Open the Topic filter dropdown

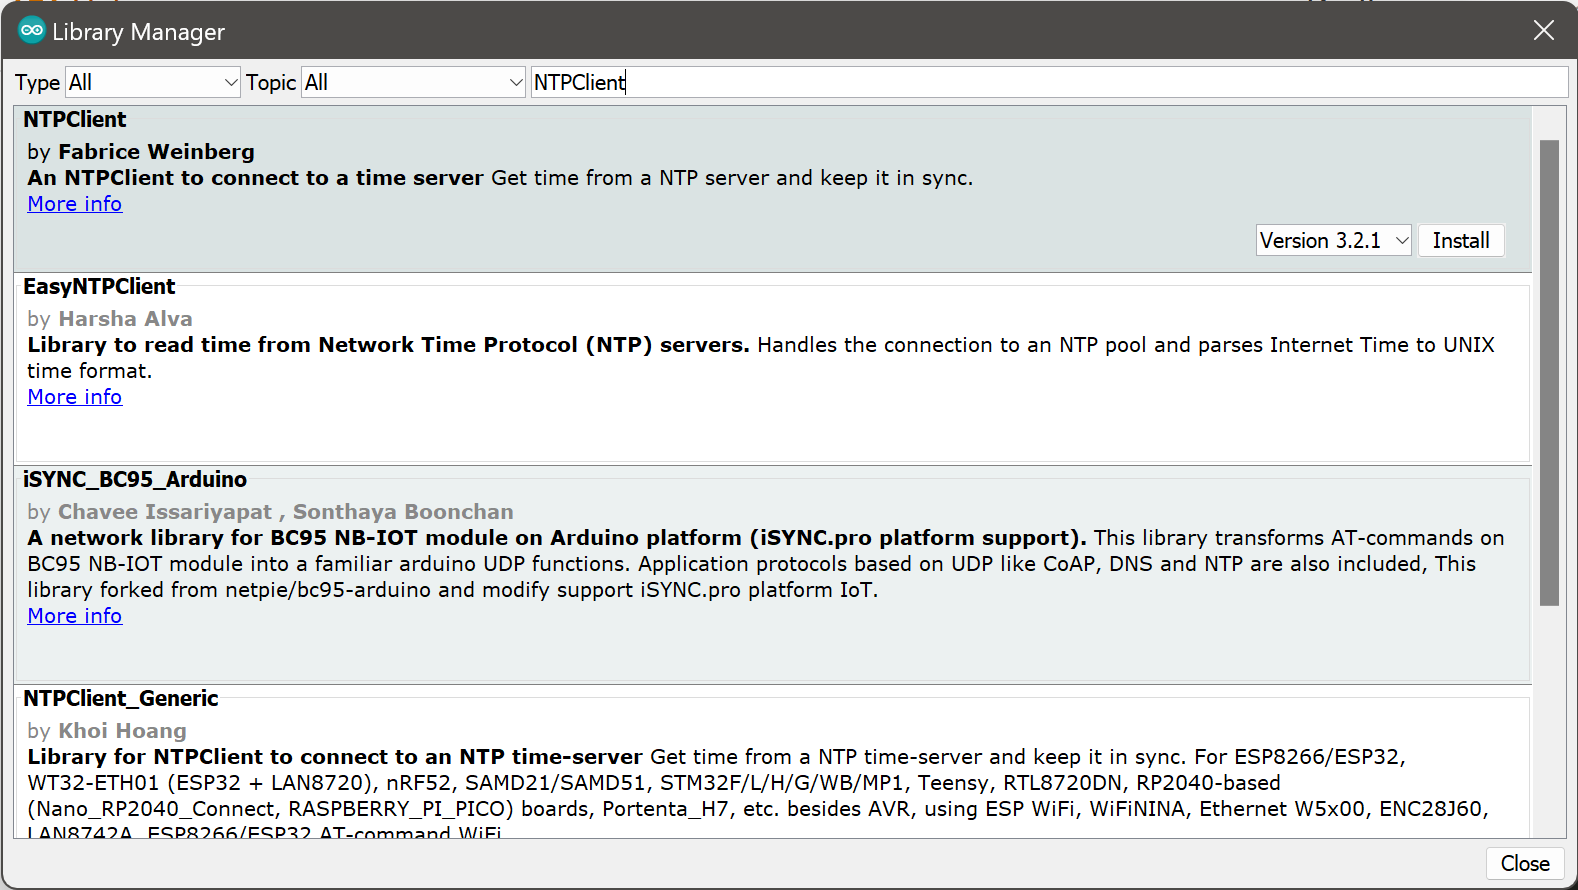click(x=414, y=82)
